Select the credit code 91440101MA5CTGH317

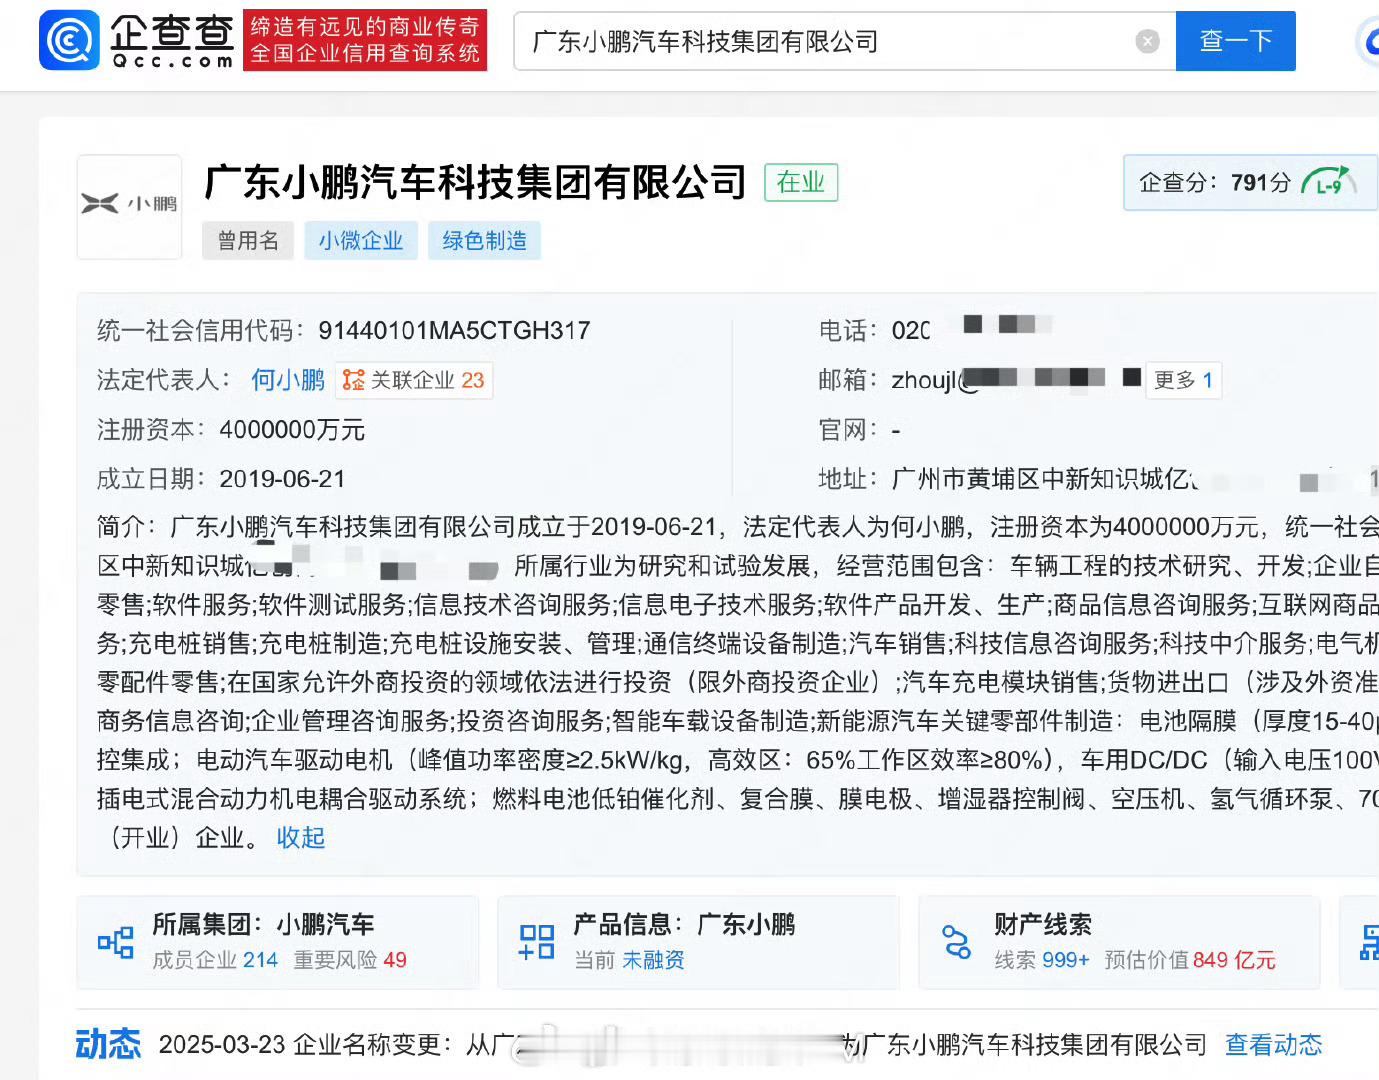[454, 331]
